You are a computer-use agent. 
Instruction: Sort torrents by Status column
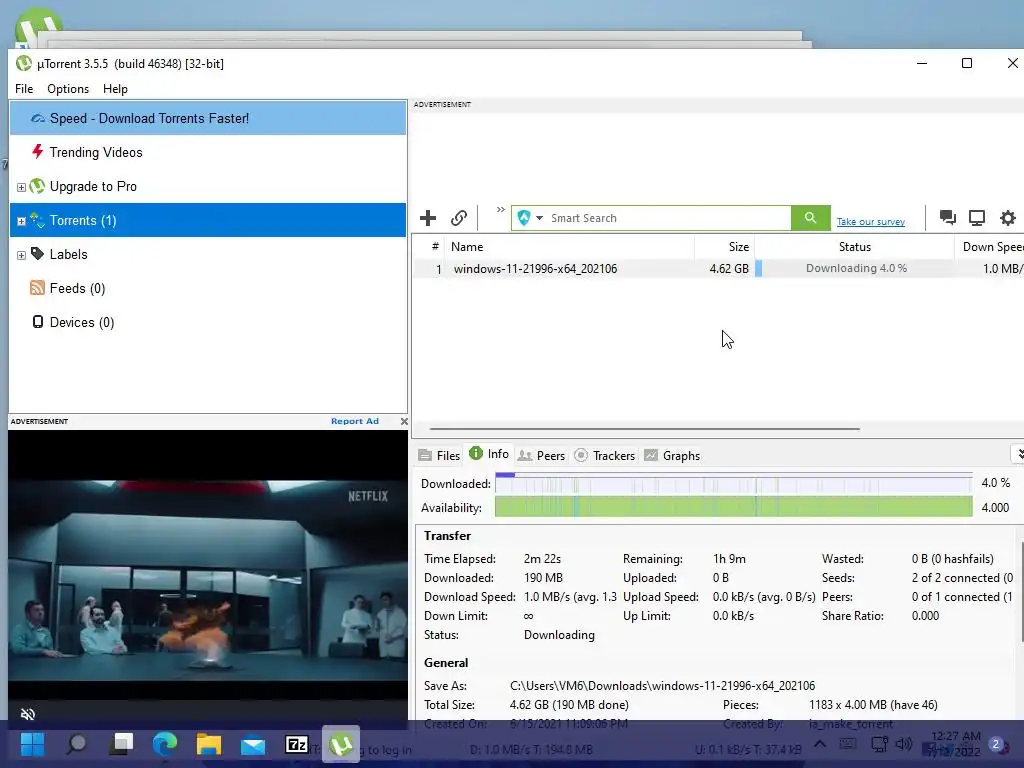pyautogui.click(x=854, y=247)
